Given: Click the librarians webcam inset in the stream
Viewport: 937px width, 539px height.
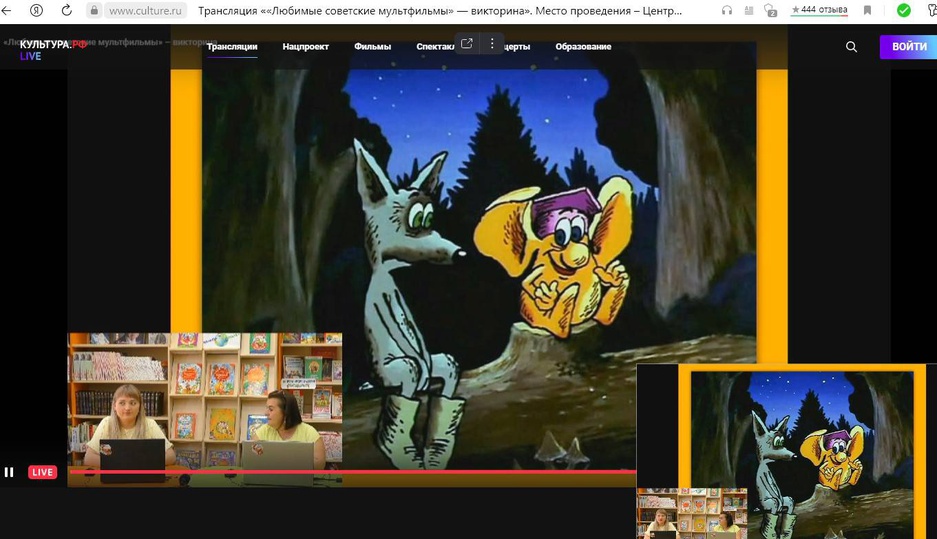Looking at the screenshot, I should [205, 410].
